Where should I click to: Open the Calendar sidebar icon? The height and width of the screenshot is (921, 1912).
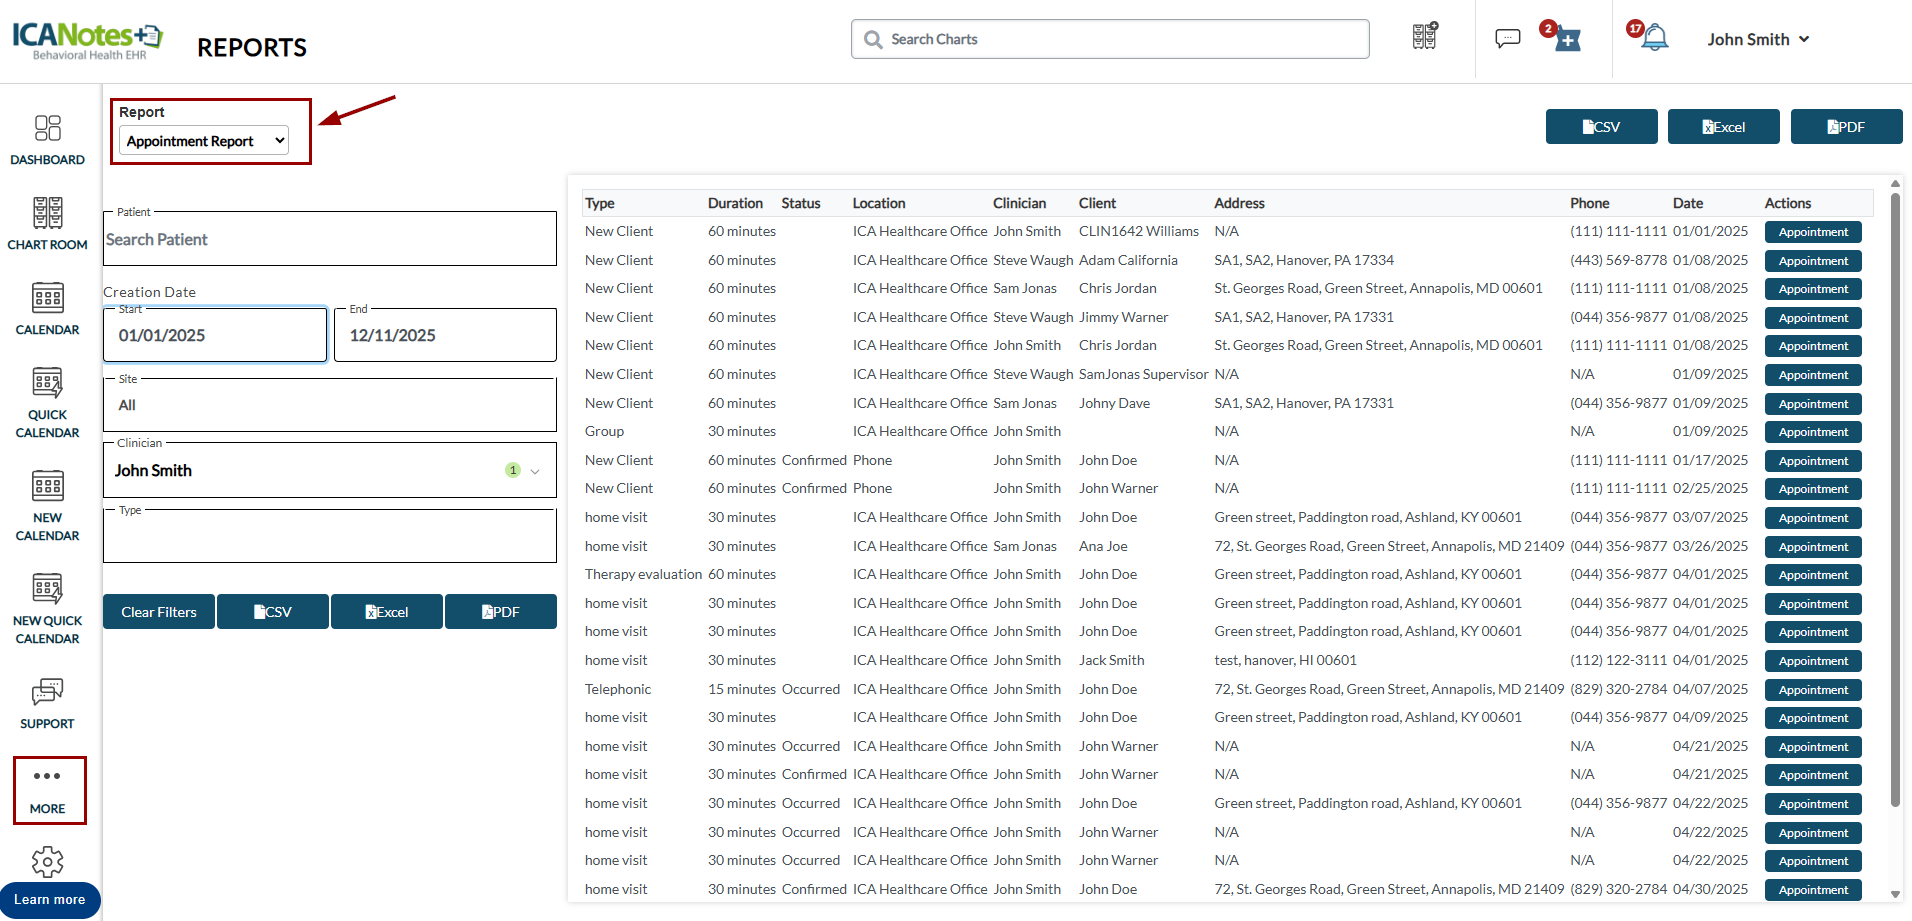click(x=47, y=308)
